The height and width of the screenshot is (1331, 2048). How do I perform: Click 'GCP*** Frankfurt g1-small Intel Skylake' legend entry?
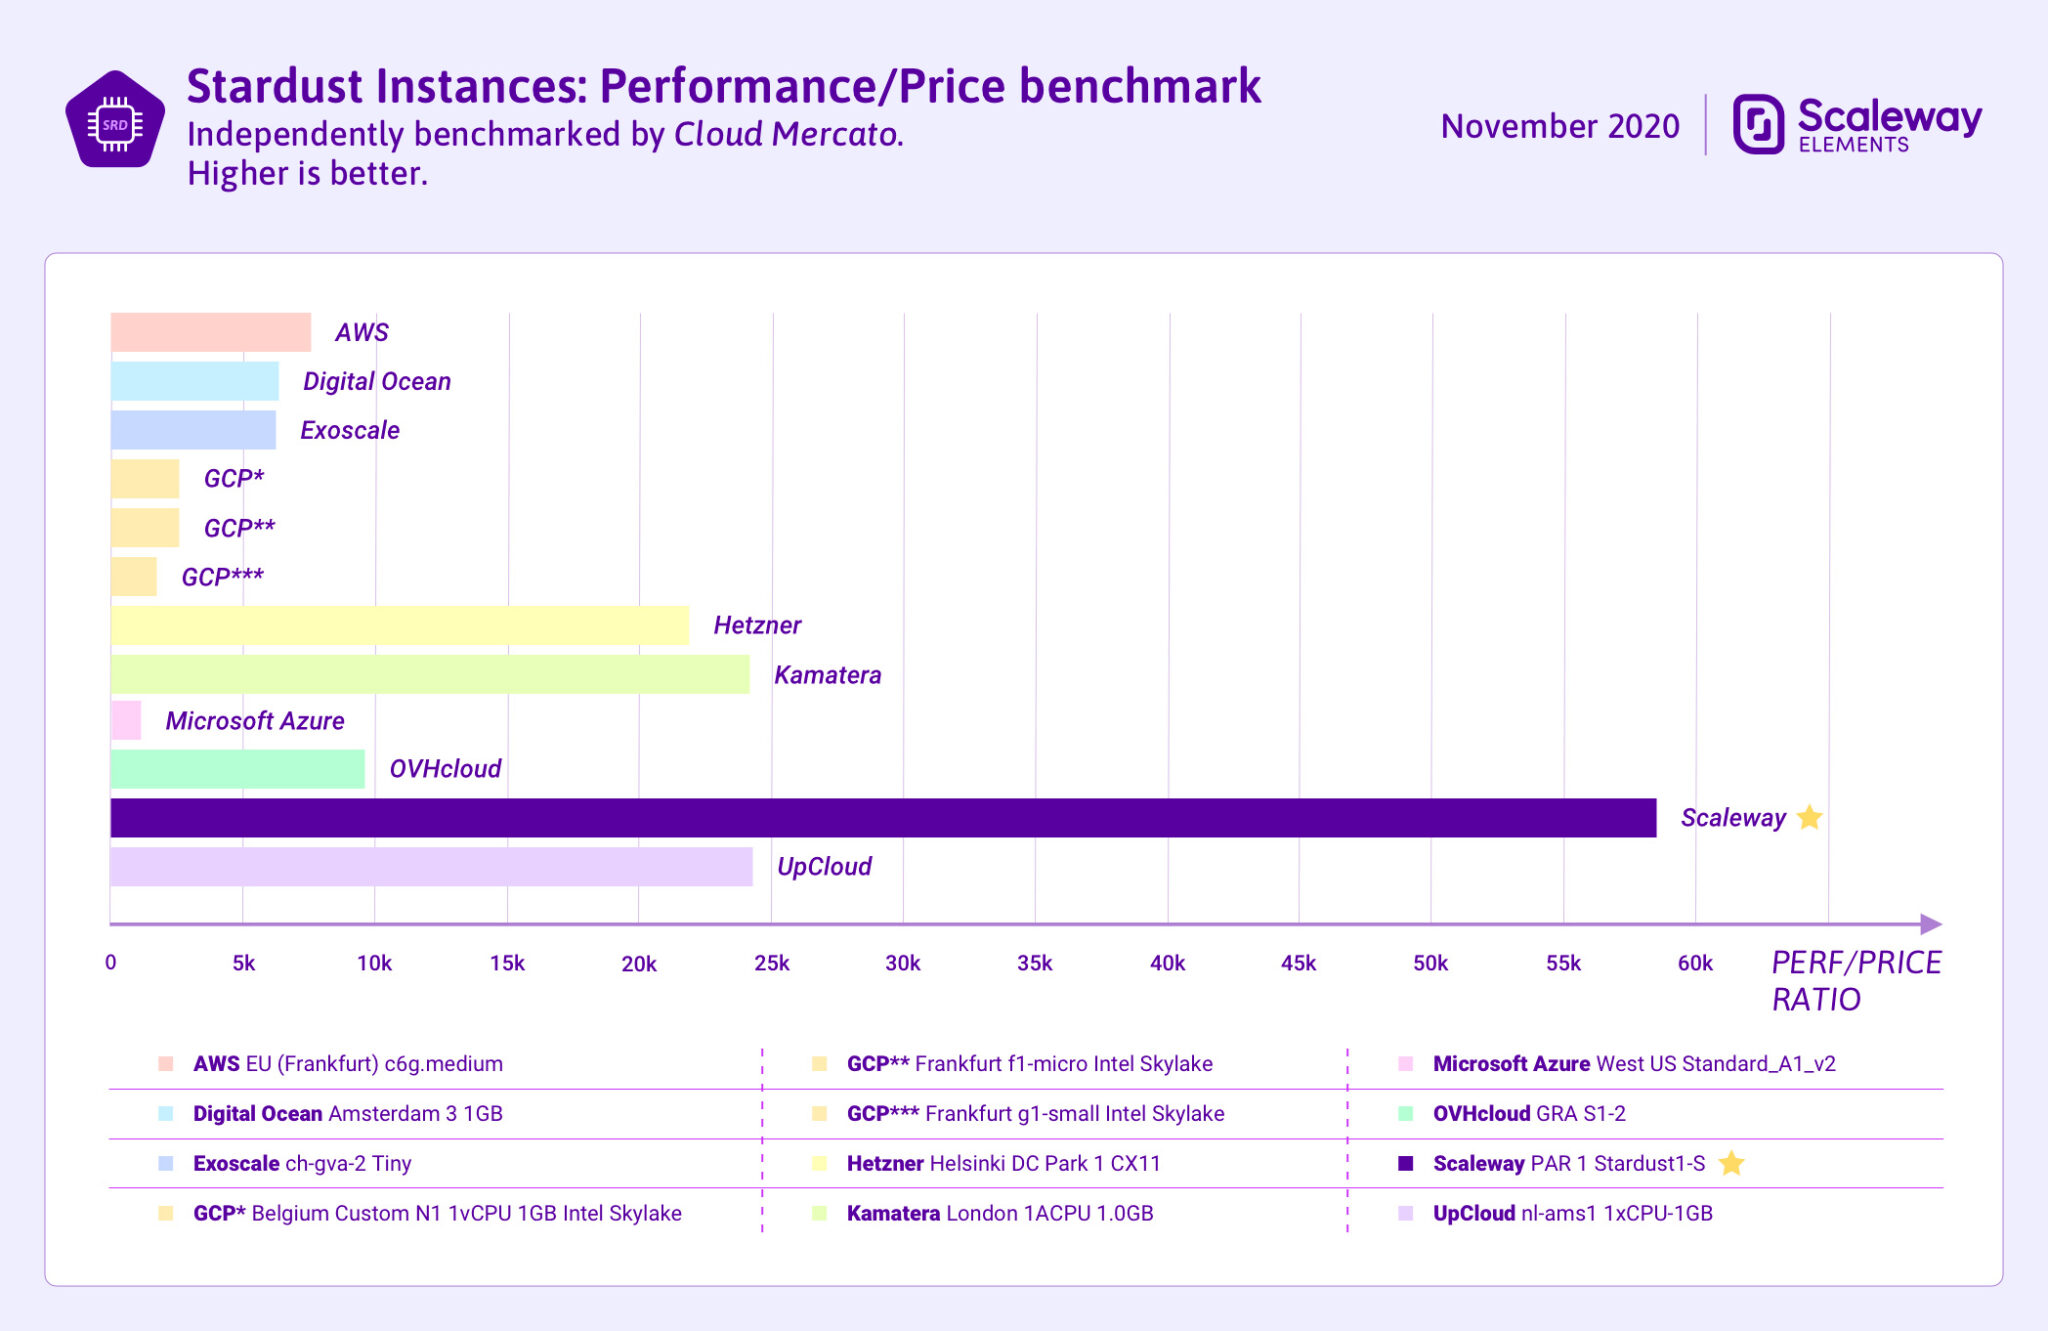1035,1114
